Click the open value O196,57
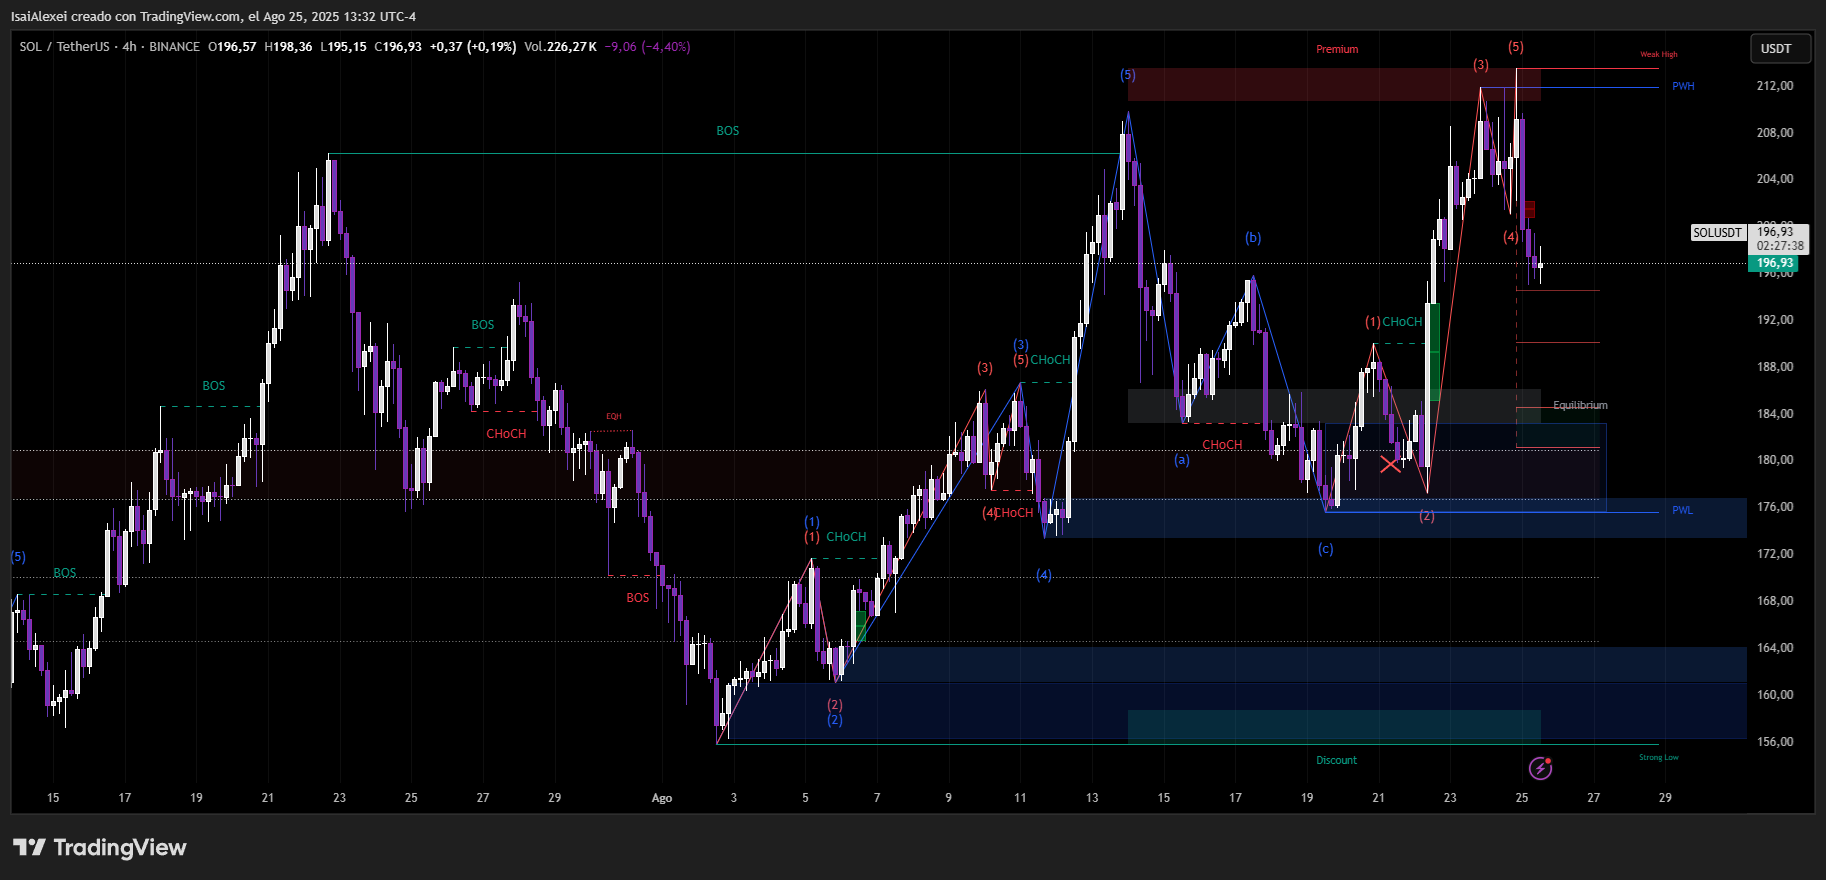Screen dimensions: 1826x880 click(232, 47)
